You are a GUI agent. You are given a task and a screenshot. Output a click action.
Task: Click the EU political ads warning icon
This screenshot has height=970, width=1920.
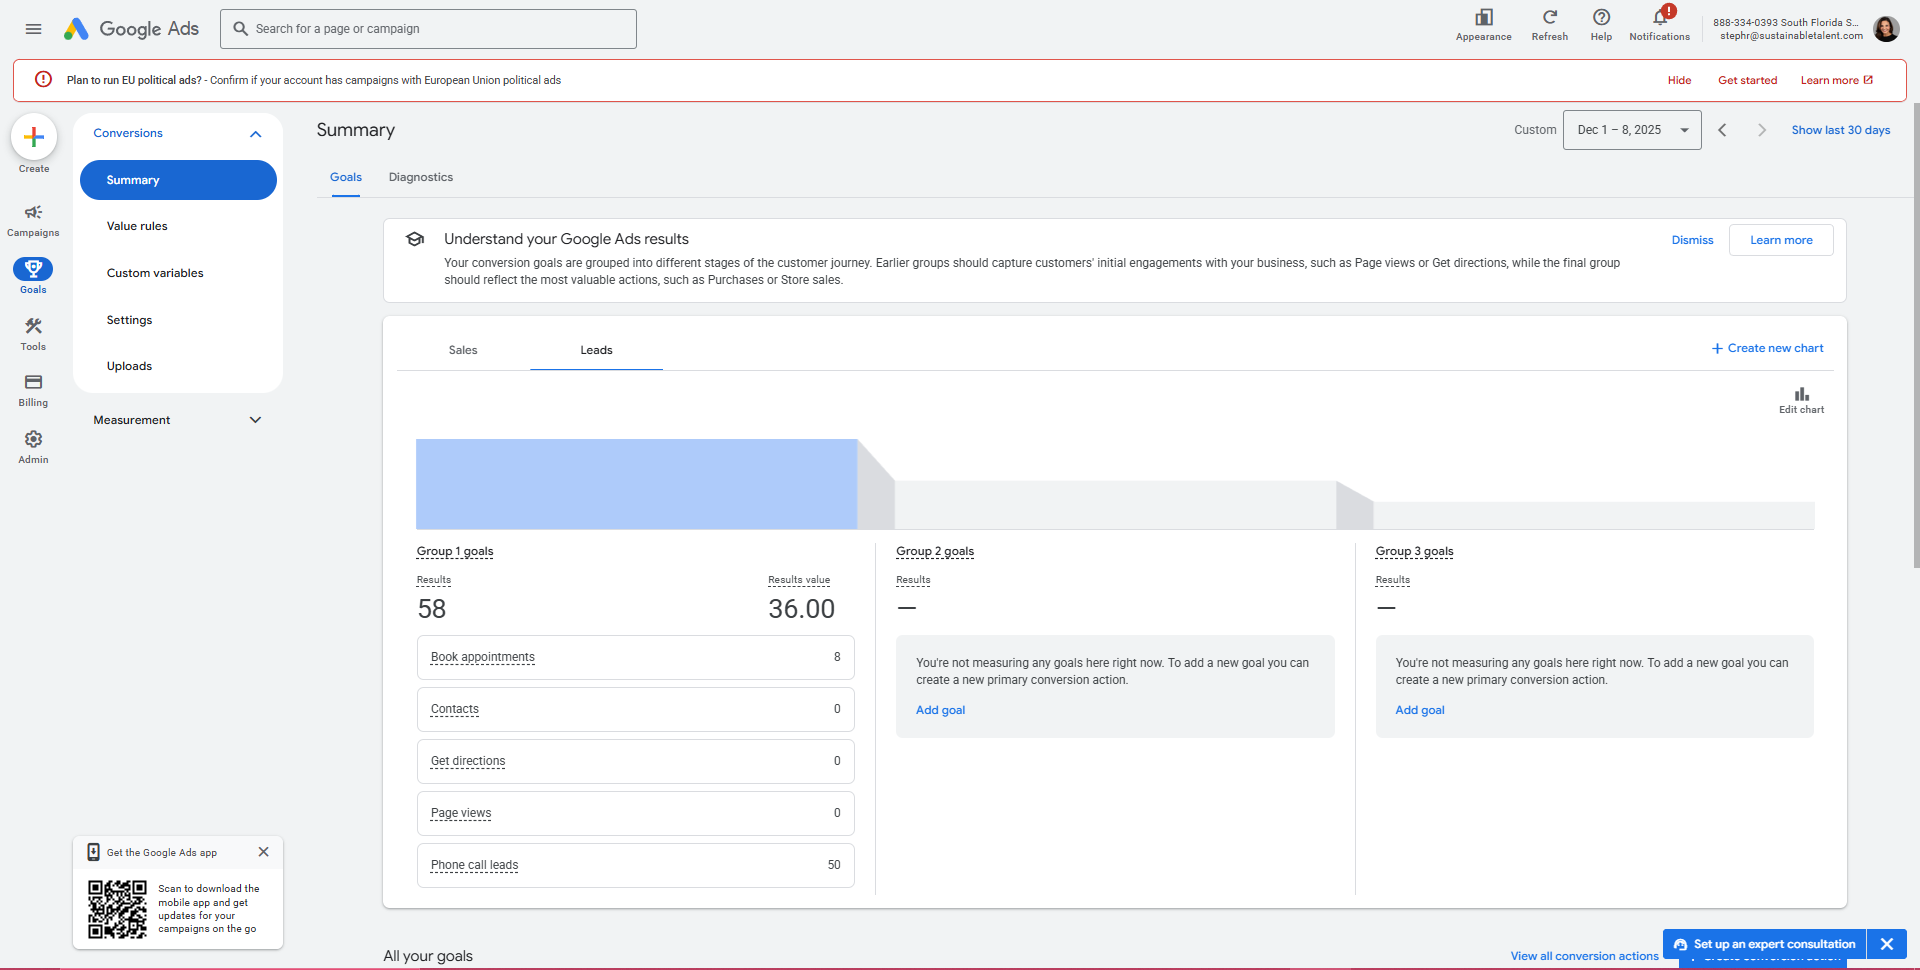click(43, 79)
